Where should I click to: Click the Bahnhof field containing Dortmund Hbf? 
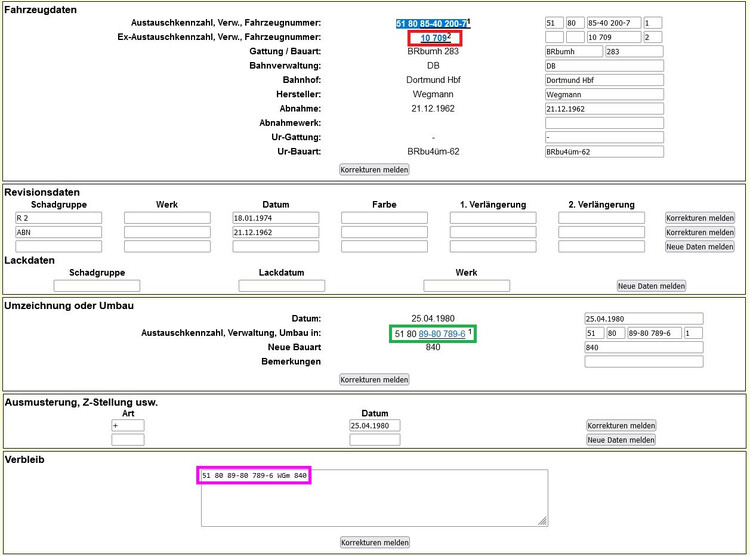pos(604,80)
